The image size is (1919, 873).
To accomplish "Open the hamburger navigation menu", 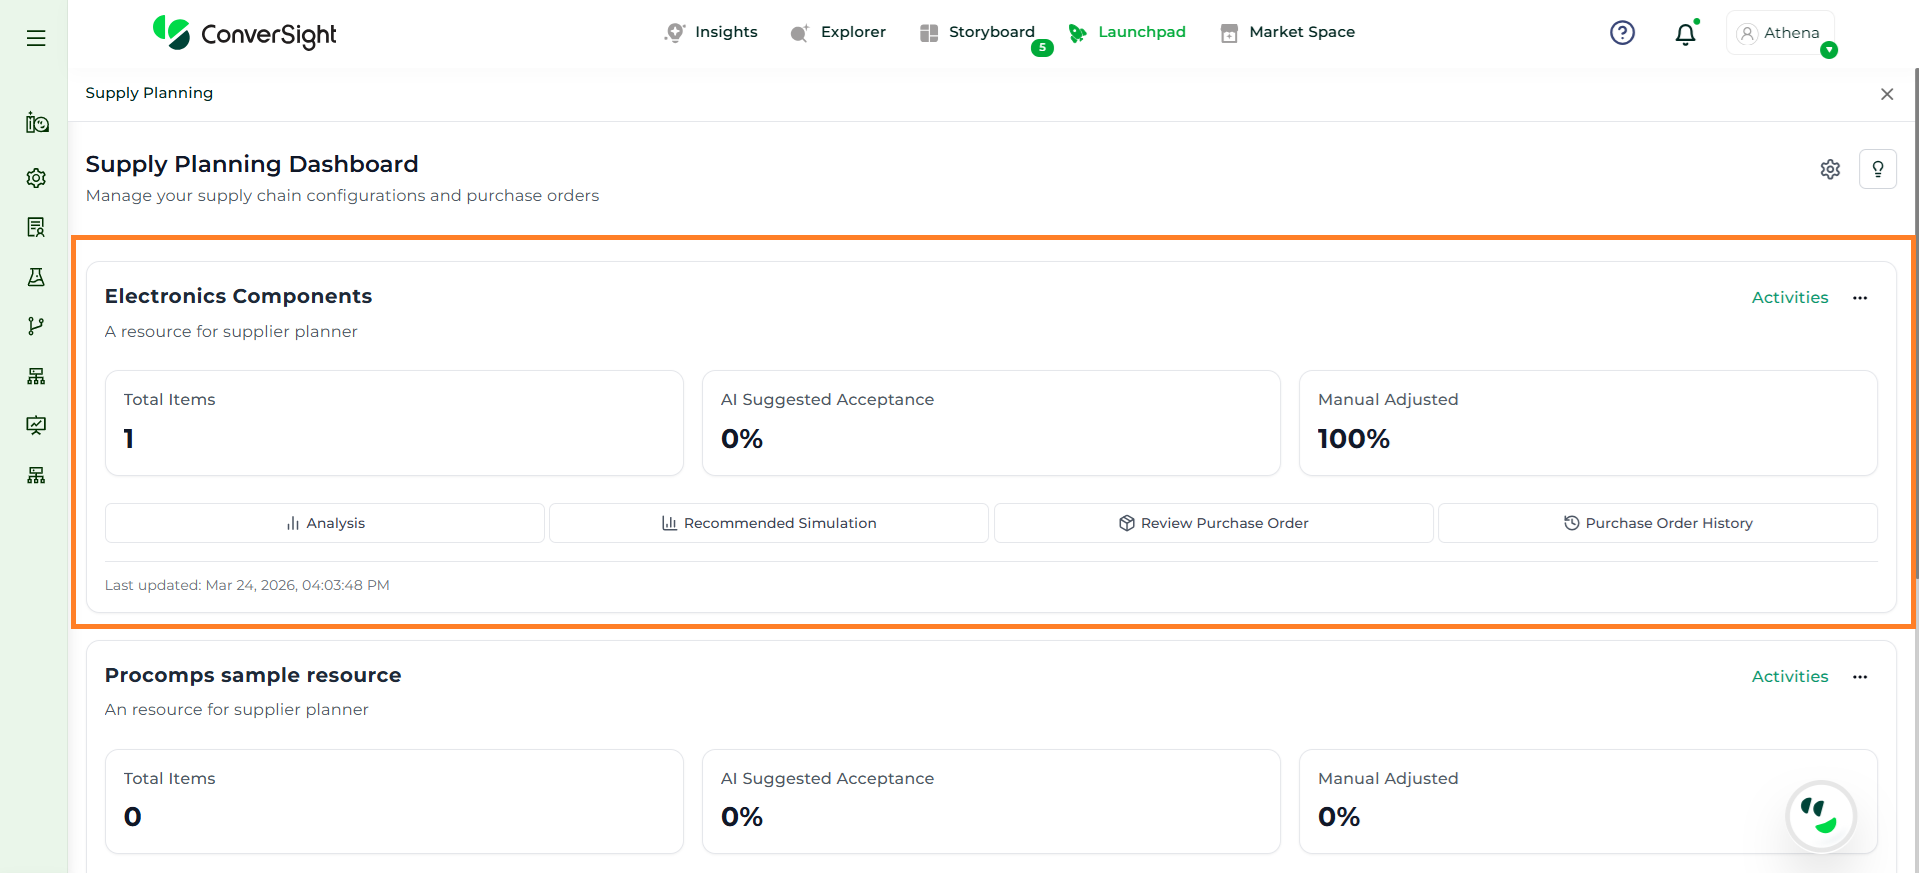I will [x=36, y=38].
